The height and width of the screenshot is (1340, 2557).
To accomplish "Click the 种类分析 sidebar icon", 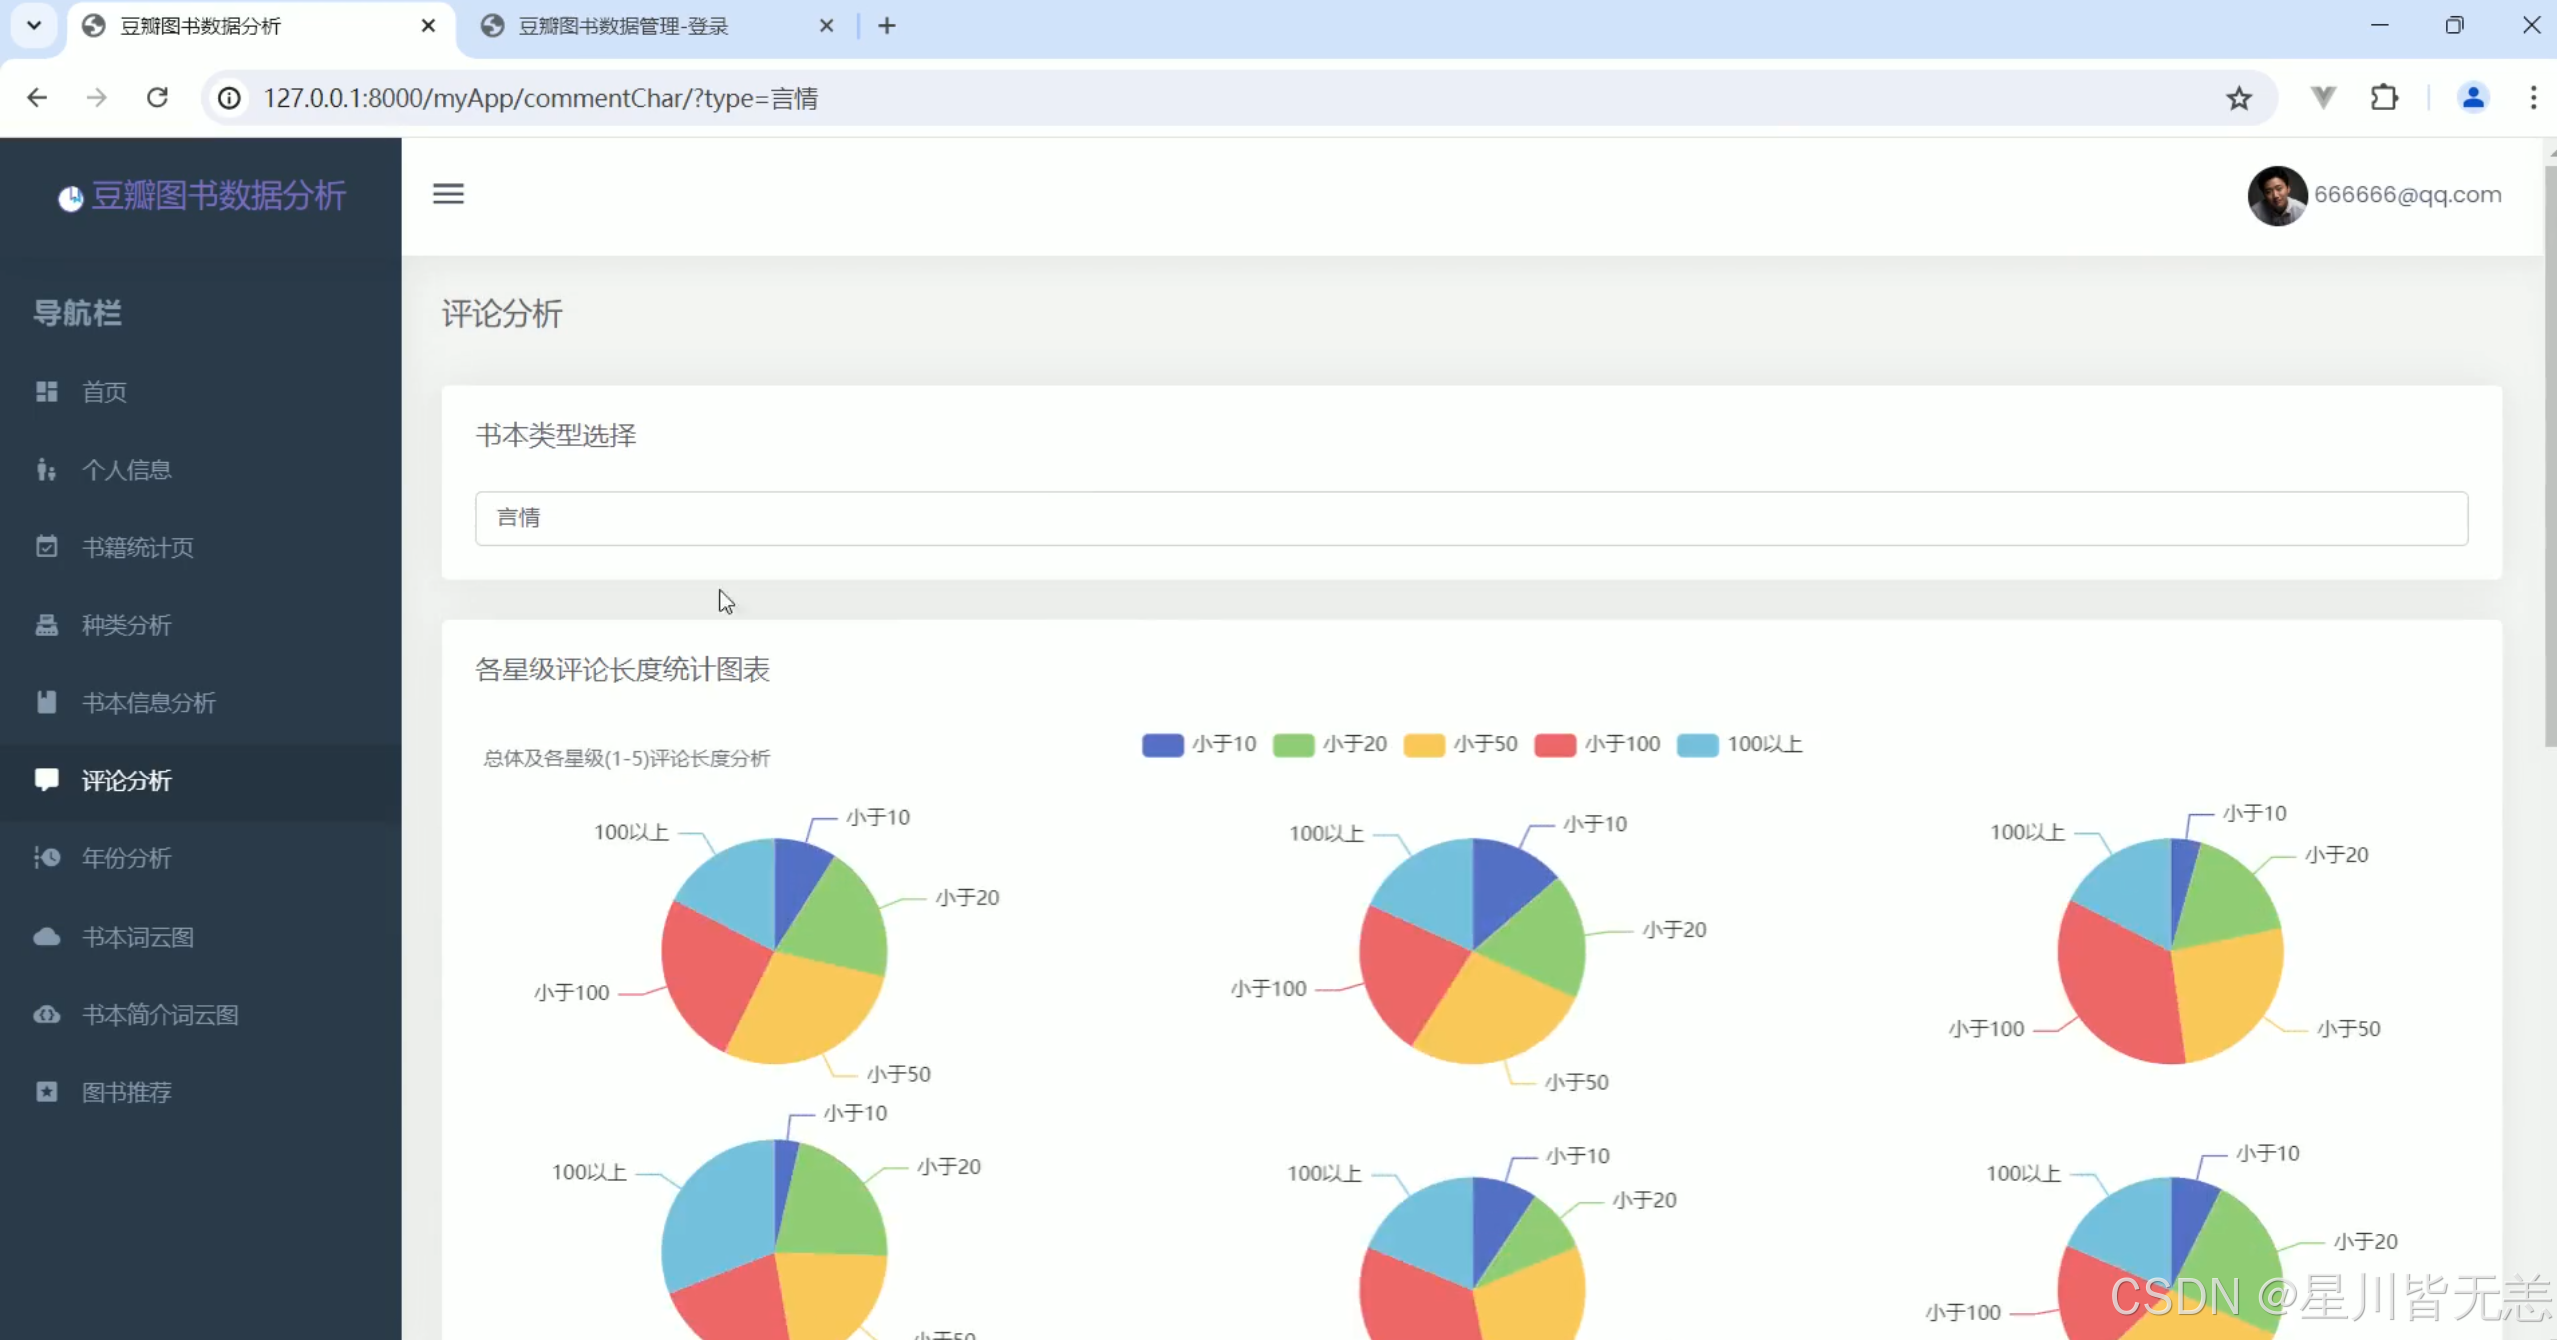I will click(x=46, y=625).
